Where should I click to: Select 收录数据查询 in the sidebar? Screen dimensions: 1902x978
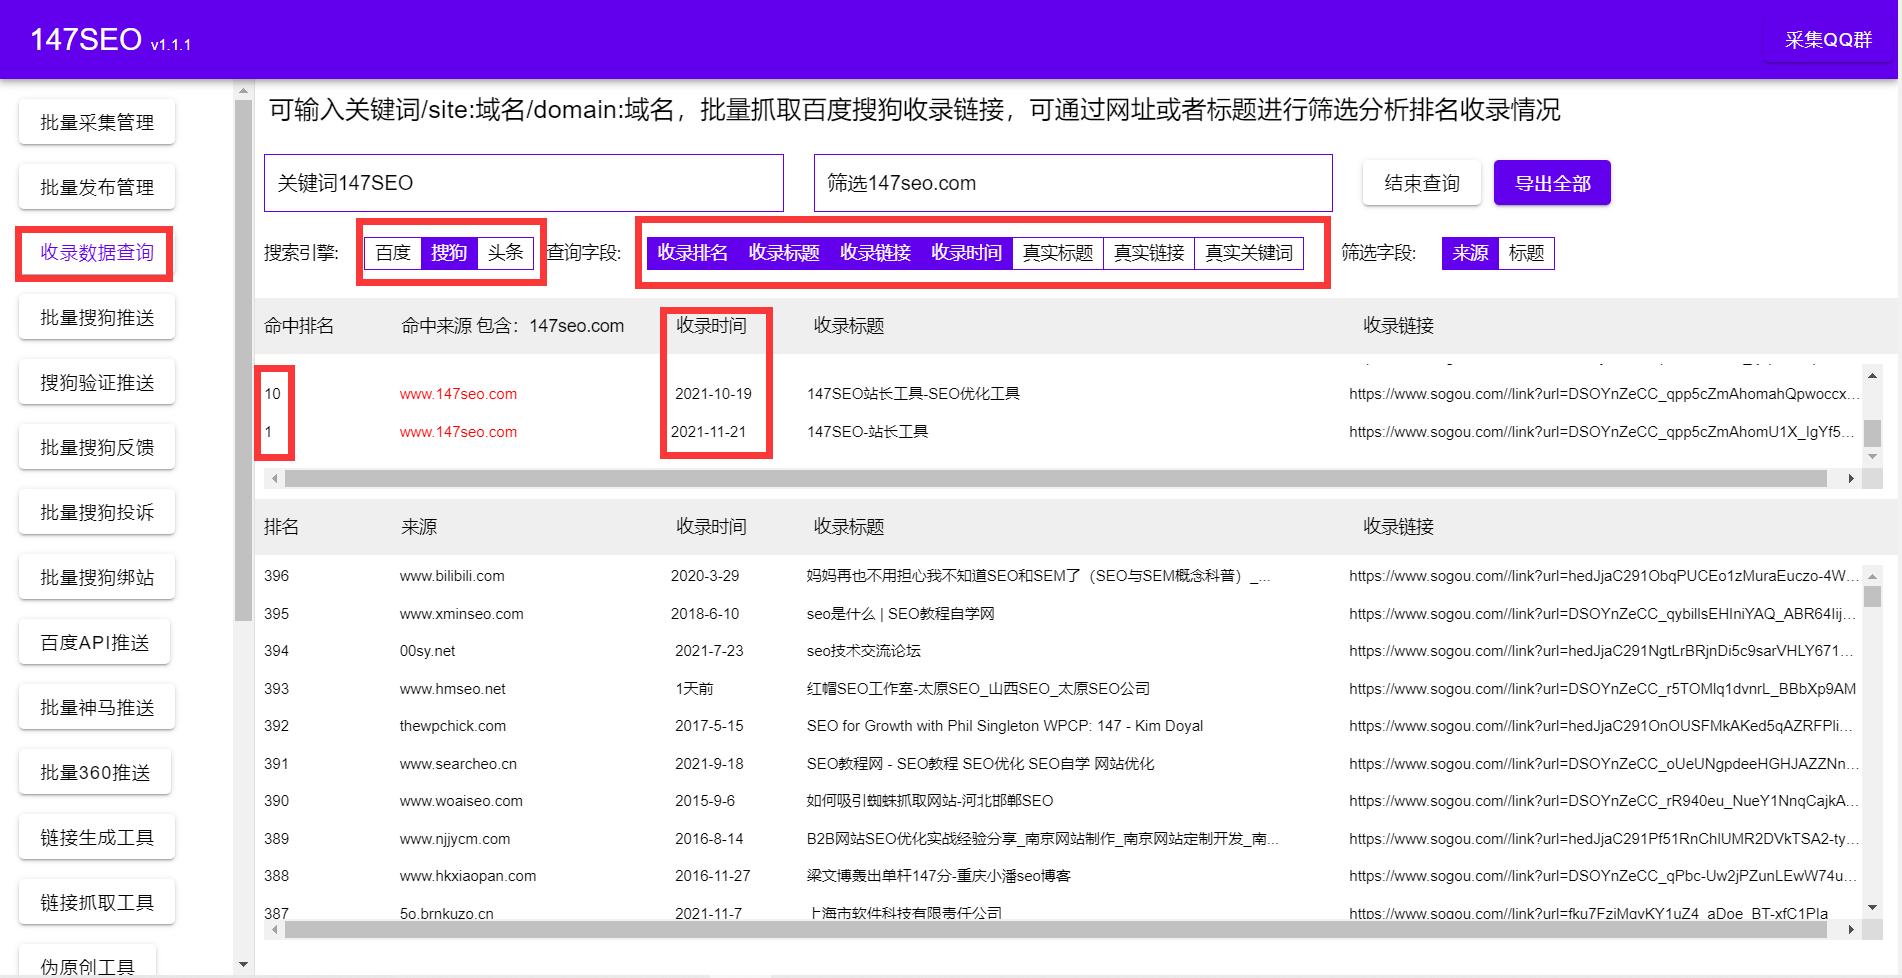coord(95,253)
